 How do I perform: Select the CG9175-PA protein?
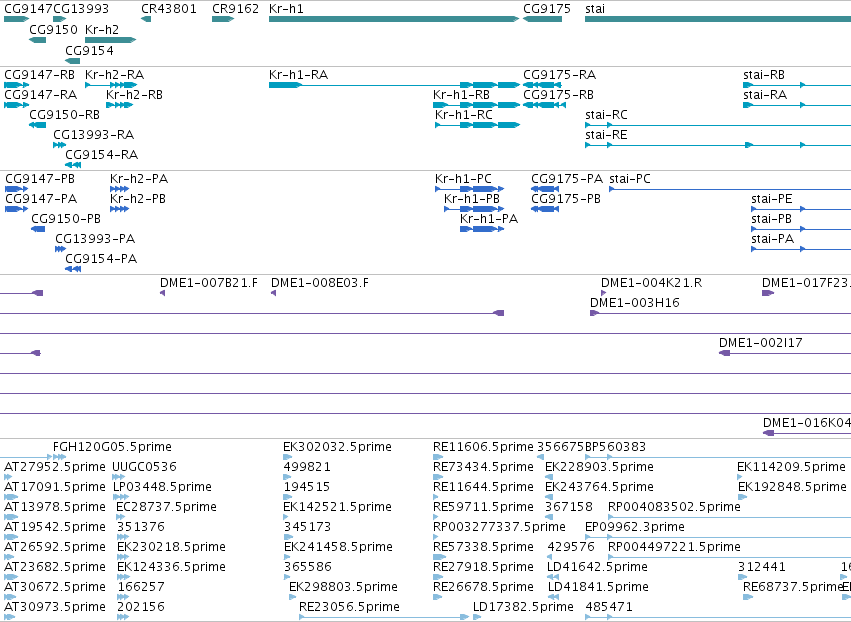point(545,189)
